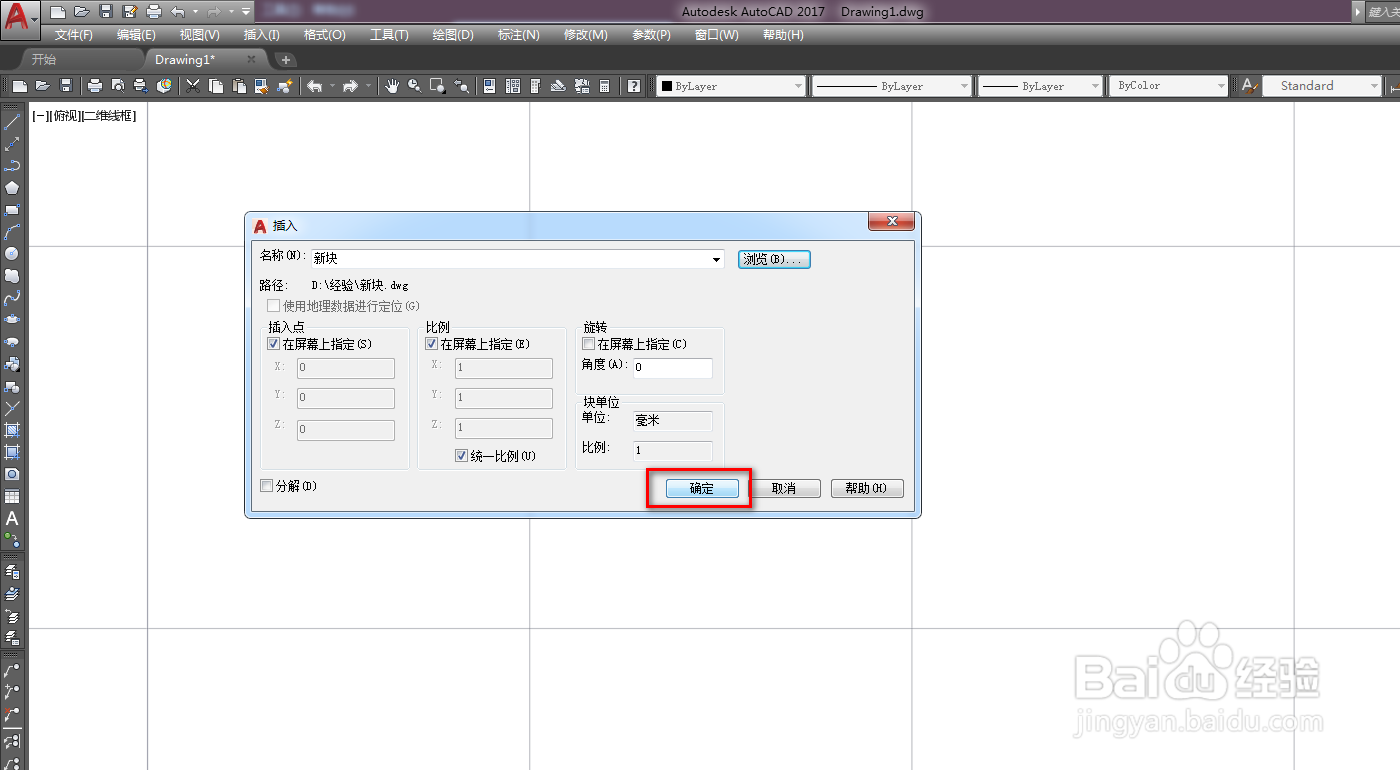Open the Draw menu (绘图)
1400x770 pixels.
coord(453,35)
